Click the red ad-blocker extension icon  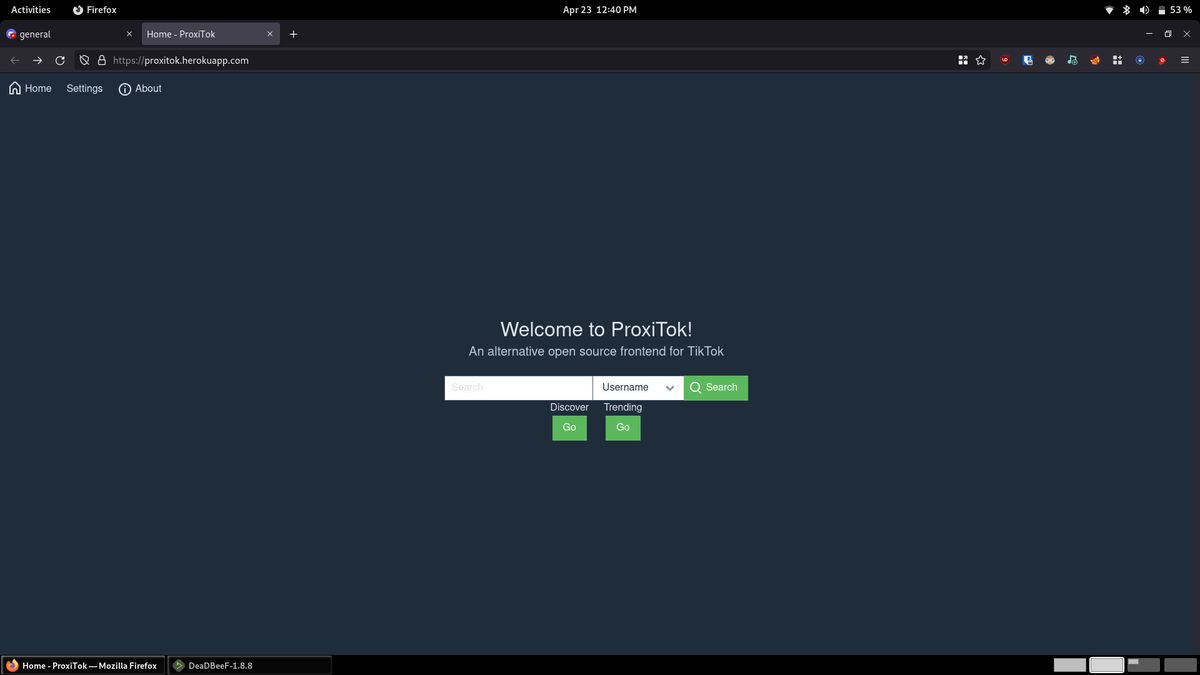click(1004, 60)
